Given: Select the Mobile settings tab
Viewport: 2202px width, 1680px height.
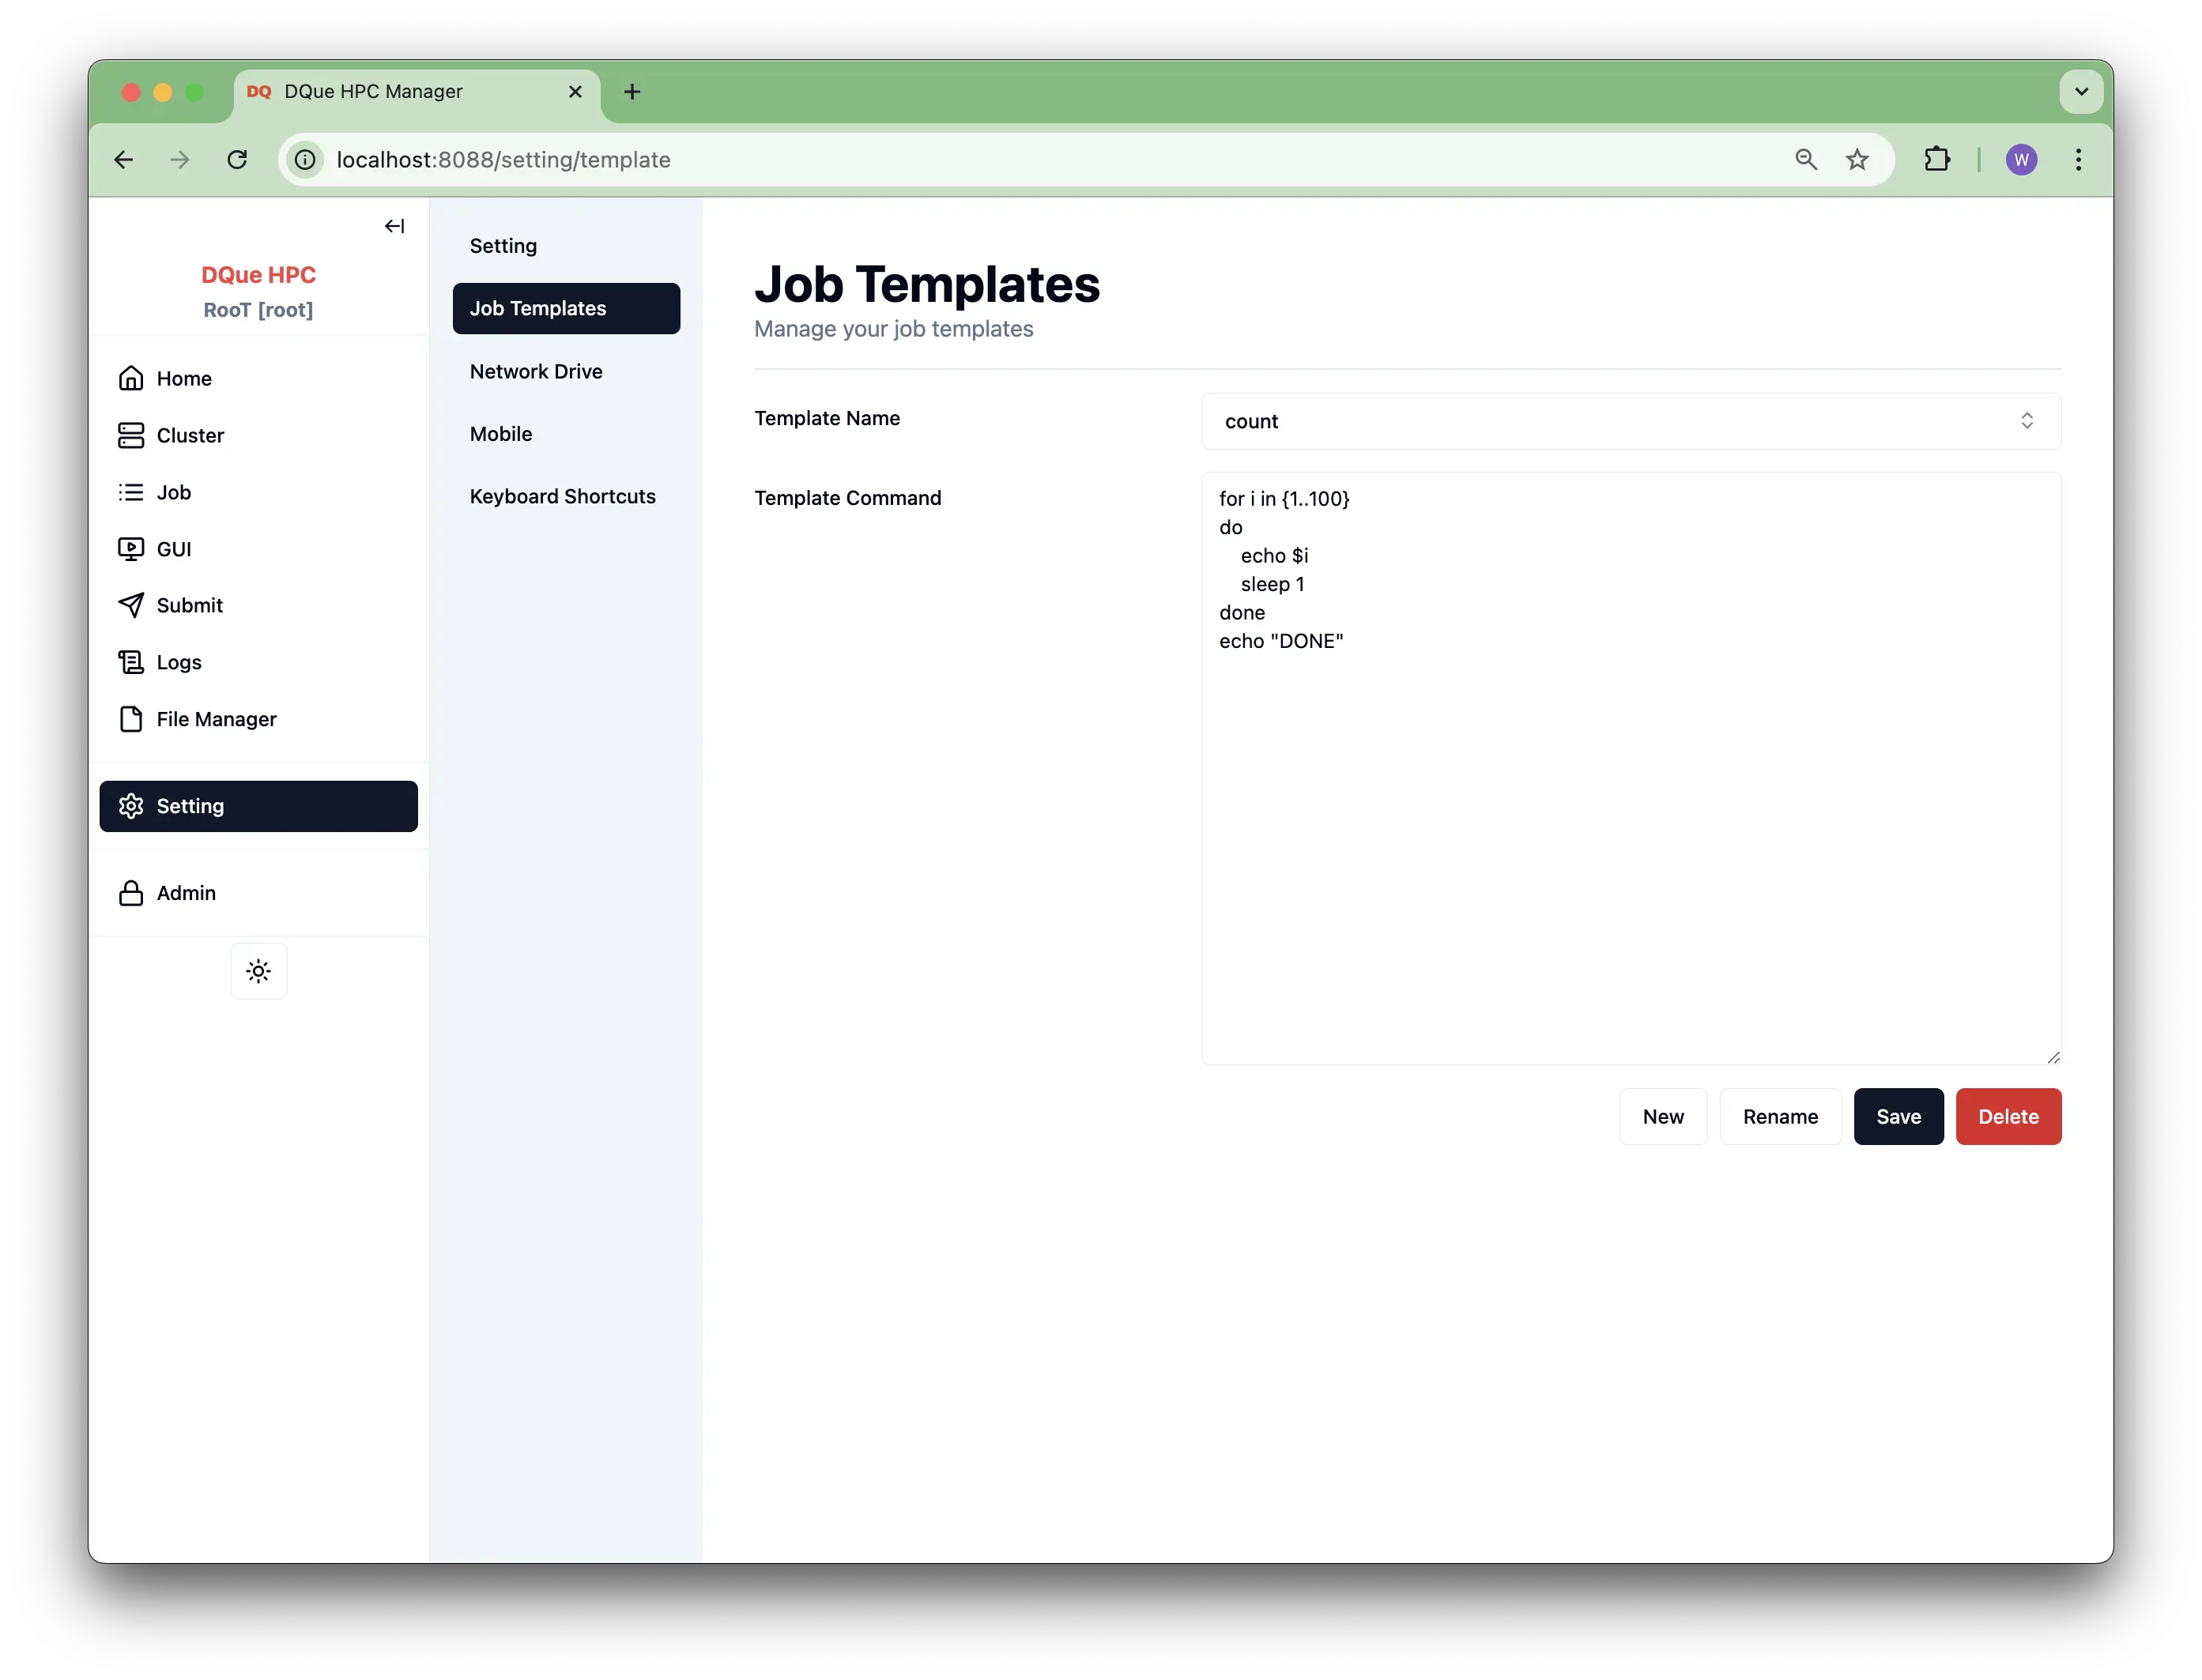Looking at the screenshot, I should coord(501,434).
